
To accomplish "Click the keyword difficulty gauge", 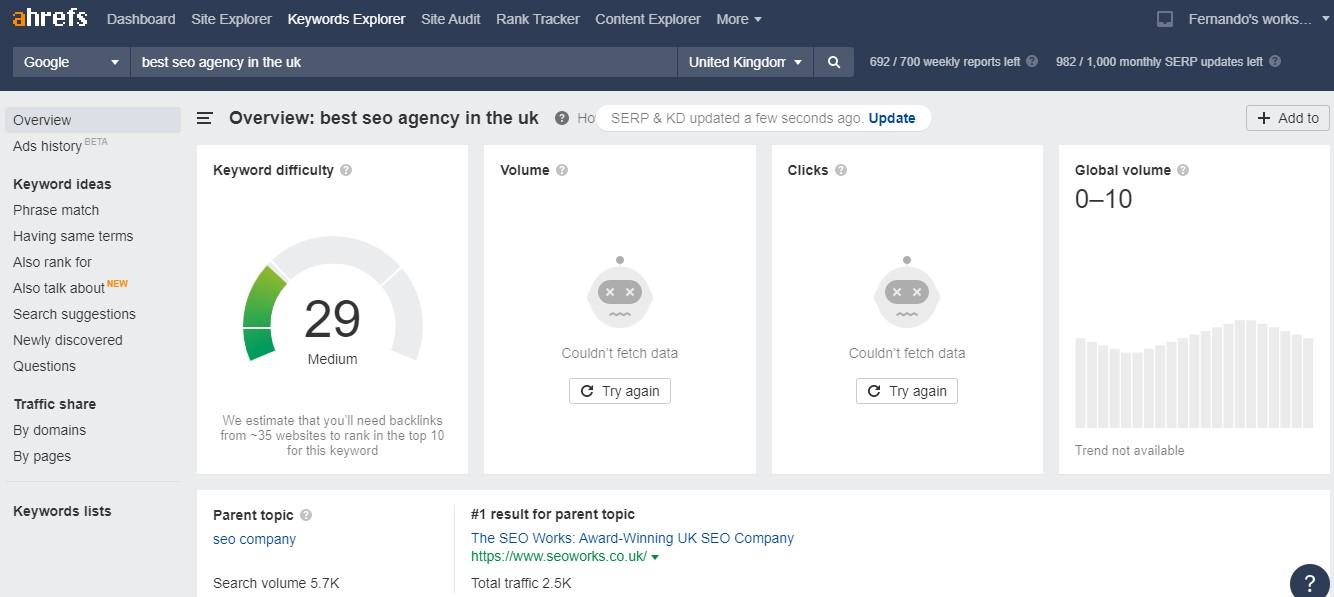I will pyautogui.click(x=332, y=300).
